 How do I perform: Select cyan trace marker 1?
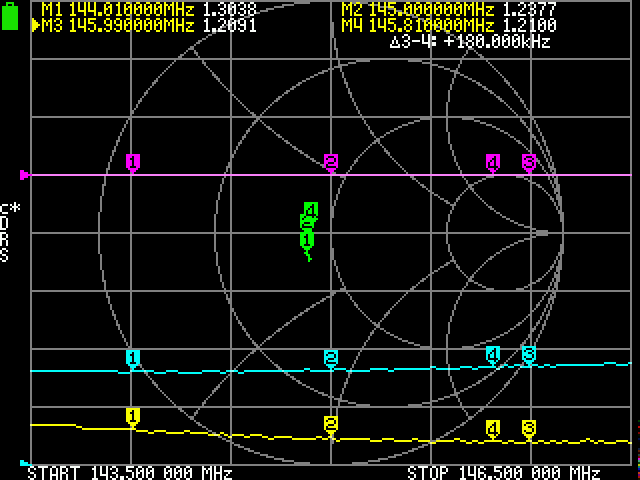133,357
